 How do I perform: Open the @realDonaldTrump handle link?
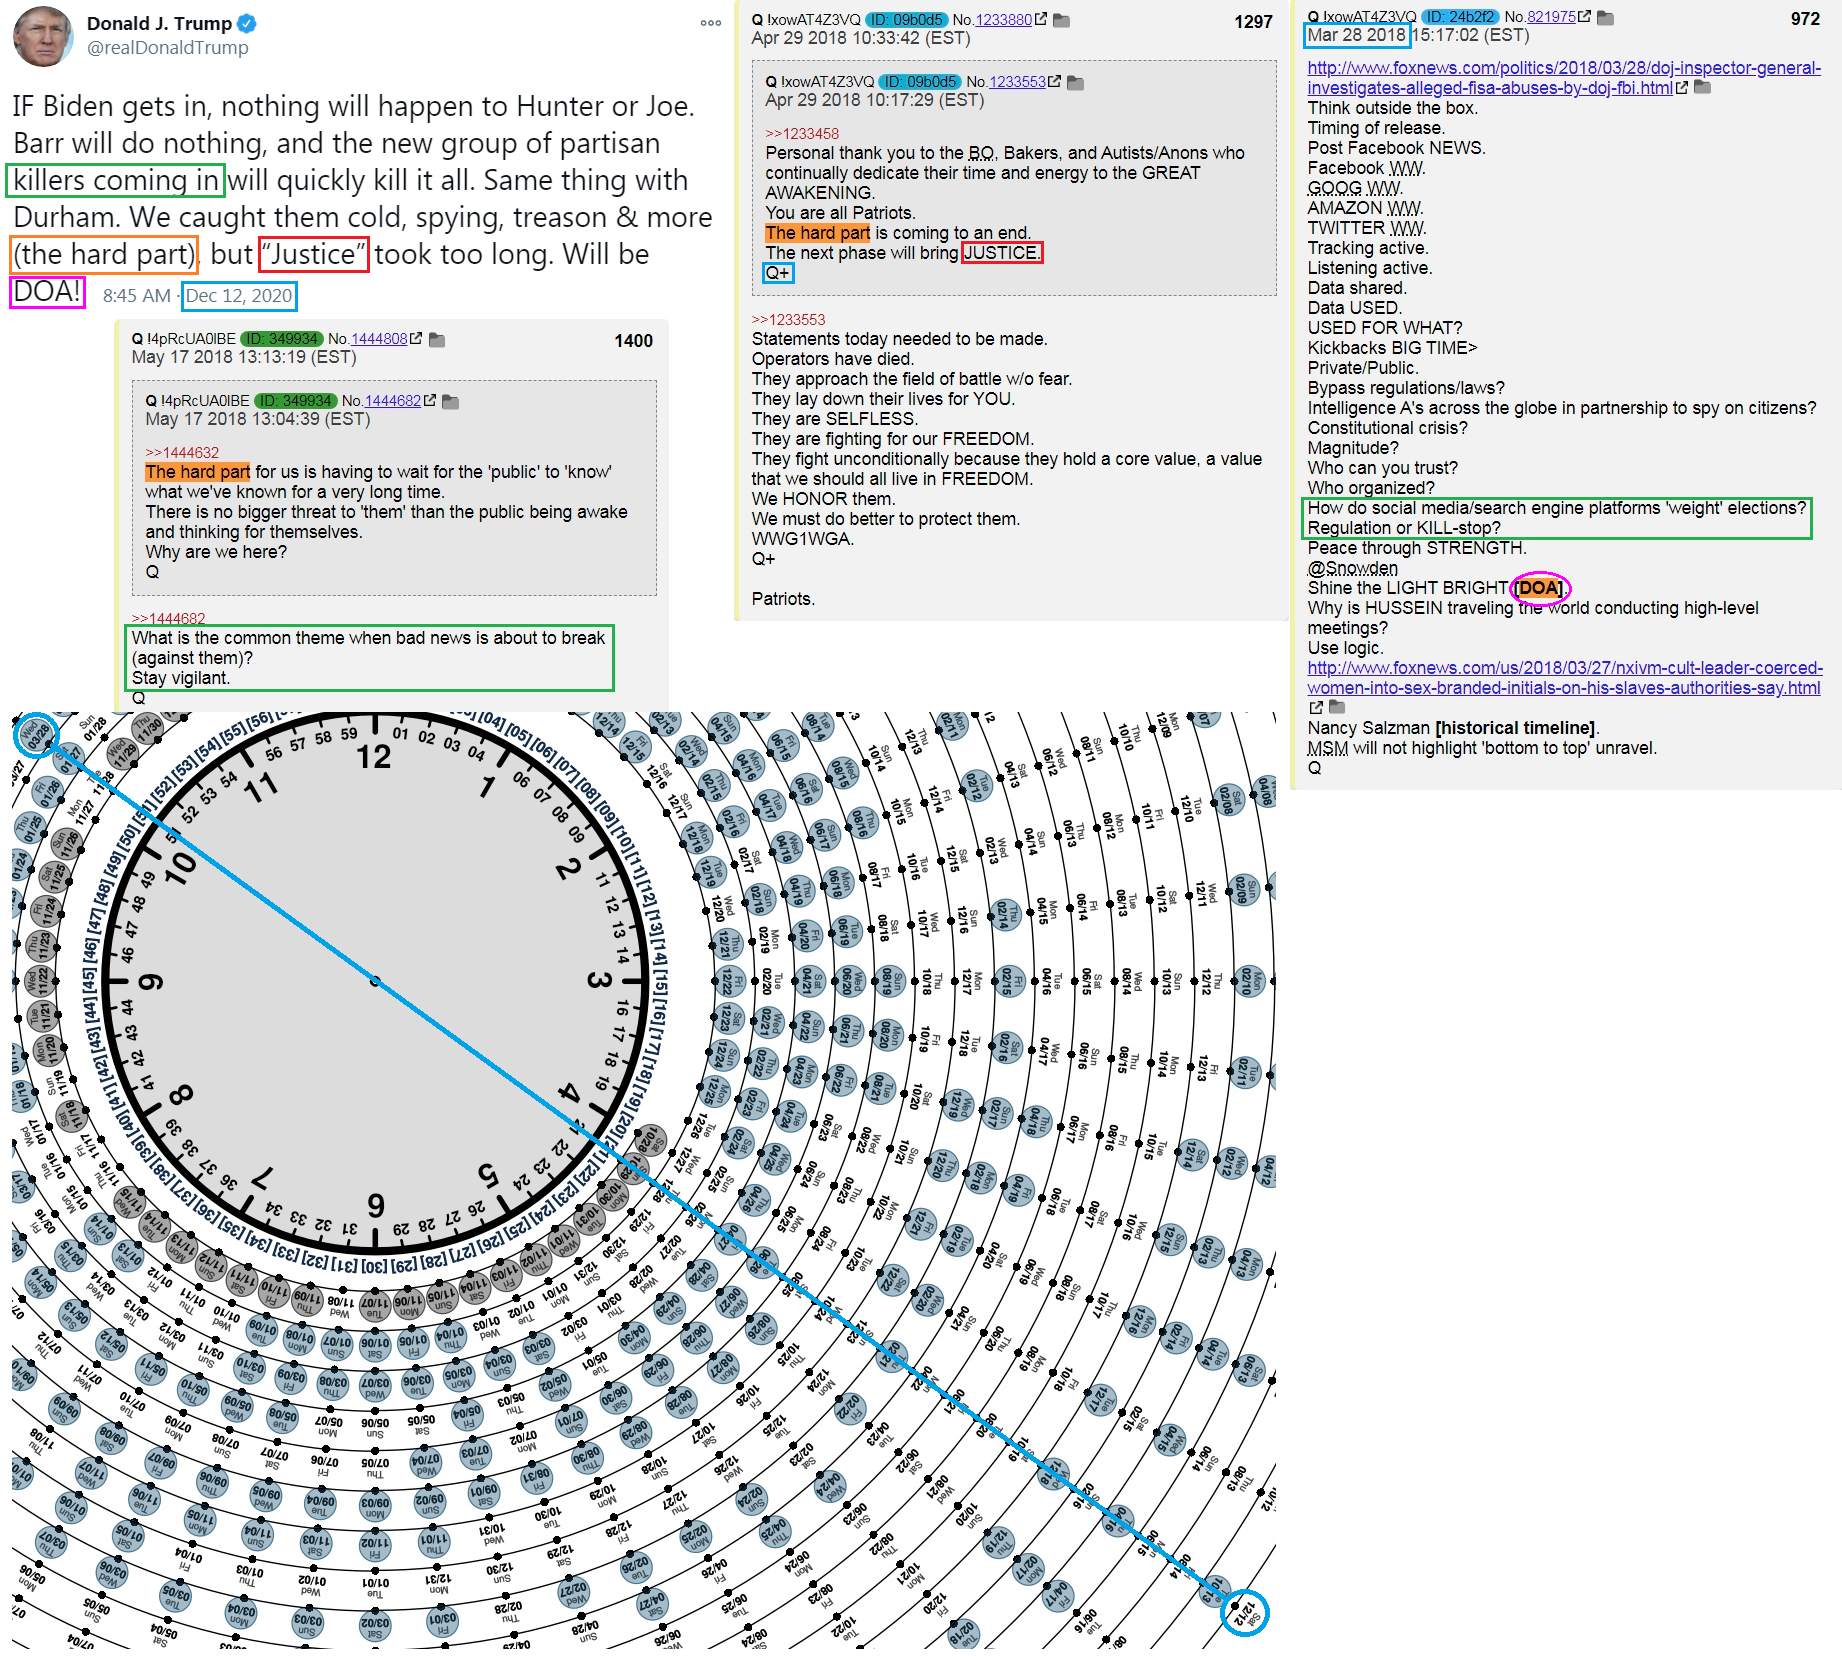pyautogui.click(x=167, y=48)
